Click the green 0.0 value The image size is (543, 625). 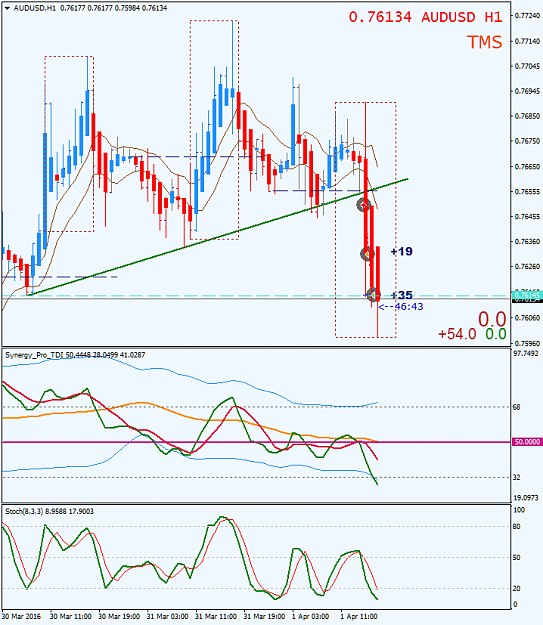click(x=496, y=334)
